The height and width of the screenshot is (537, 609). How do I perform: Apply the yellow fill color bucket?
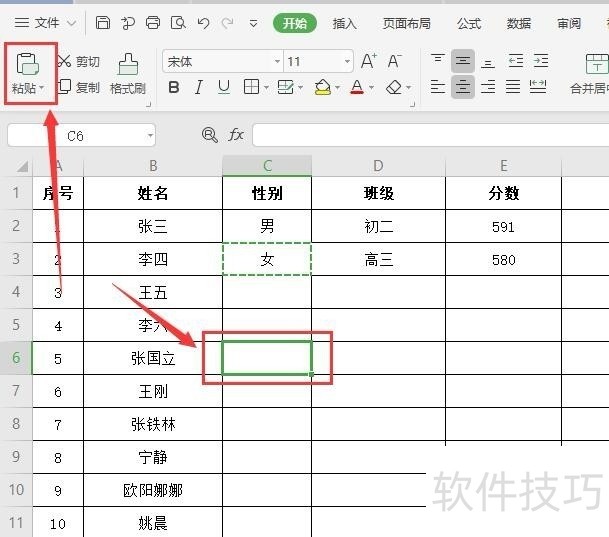[x=323, y=87]
